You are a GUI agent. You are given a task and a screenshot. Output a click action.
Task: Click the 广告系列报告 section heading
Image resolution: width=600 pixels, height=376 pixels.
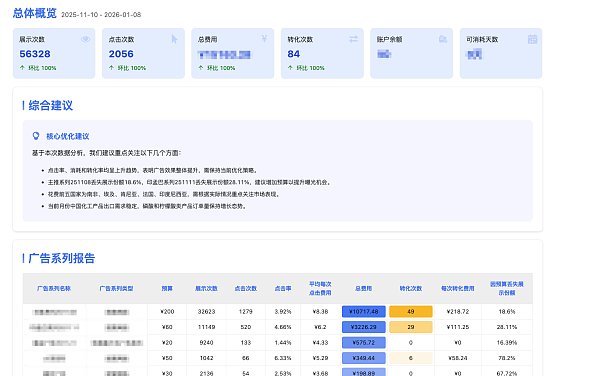(62, 258)
